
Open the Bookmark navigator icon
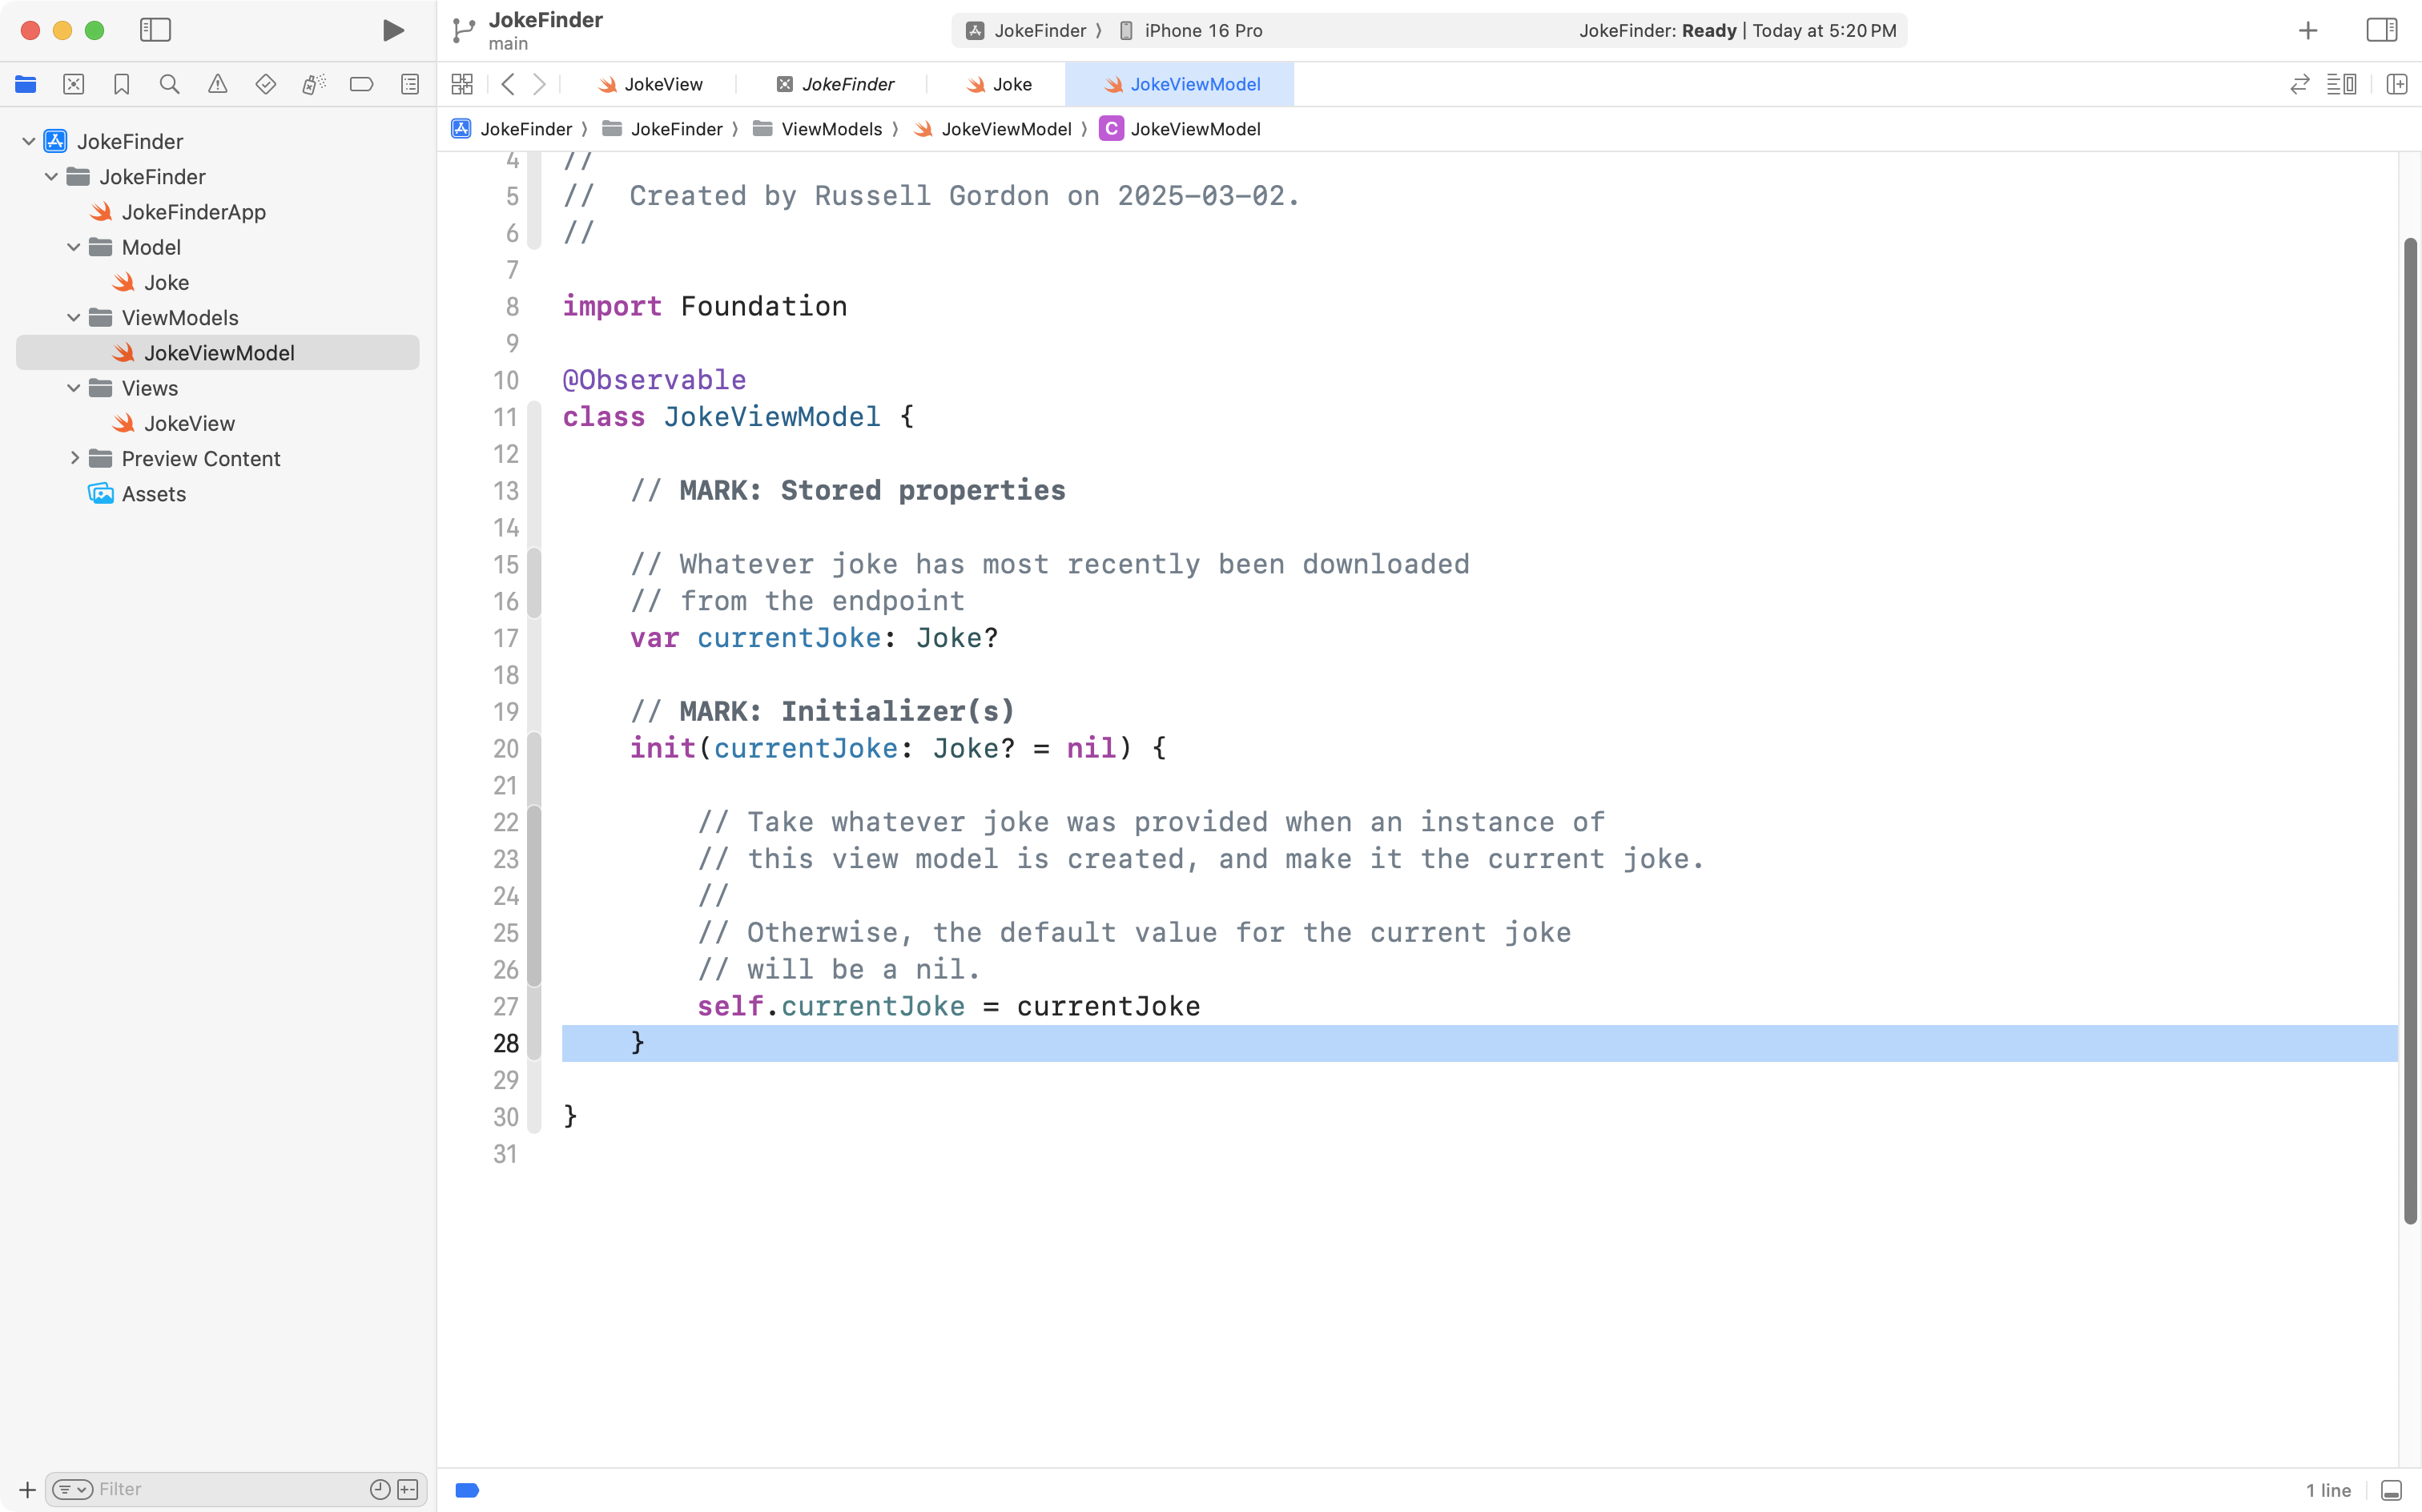click(121, 84)
